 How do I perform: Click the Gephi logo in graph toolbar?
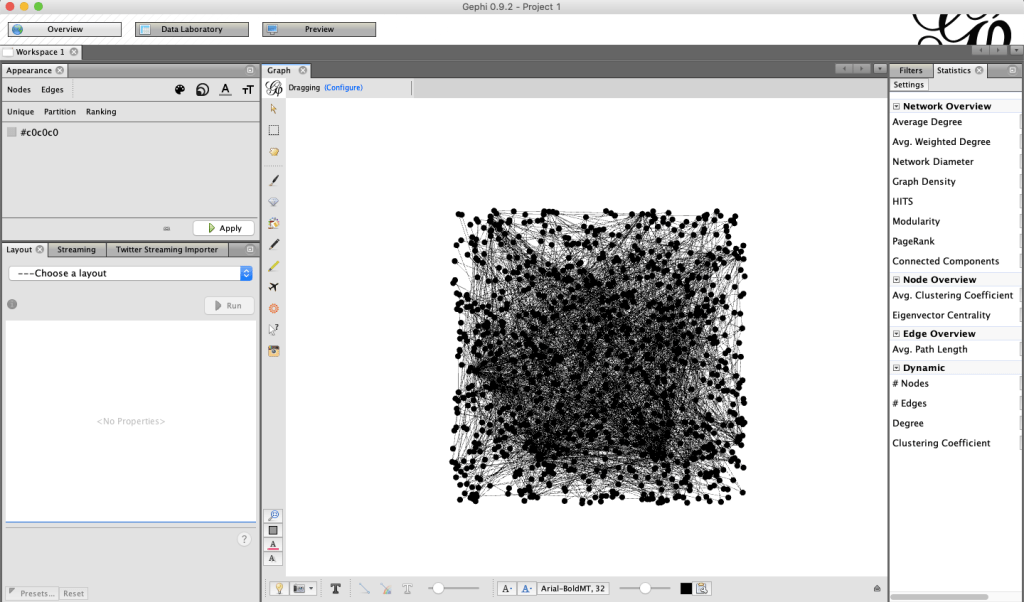(274, 87)
